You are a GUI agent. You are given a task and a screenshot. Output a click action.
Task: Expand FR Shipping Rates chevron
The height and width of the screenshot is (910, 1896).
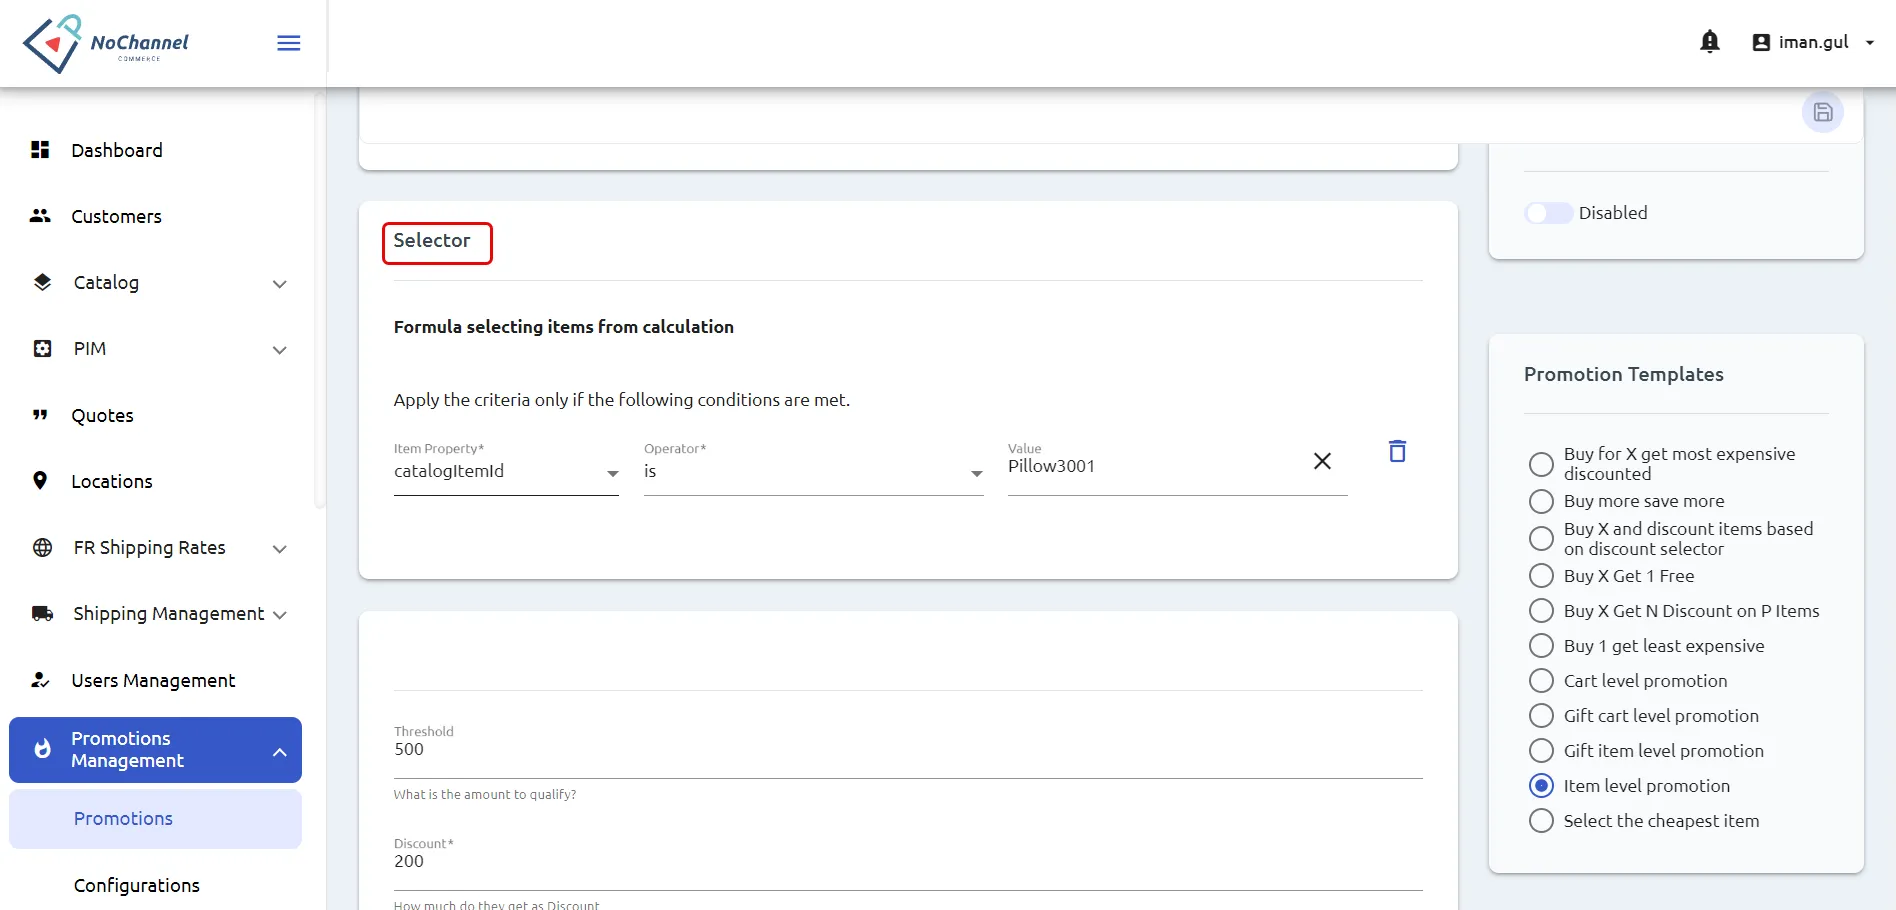[280, 549]
